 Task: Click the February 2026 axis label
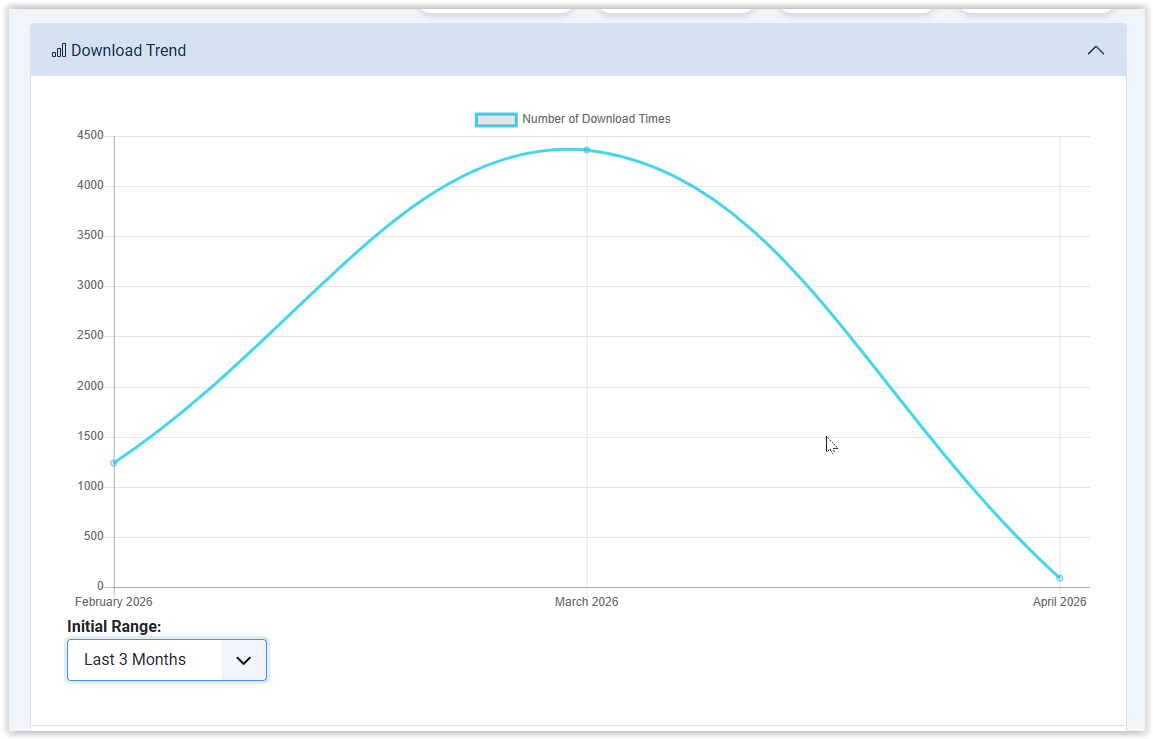pos(114,602)
